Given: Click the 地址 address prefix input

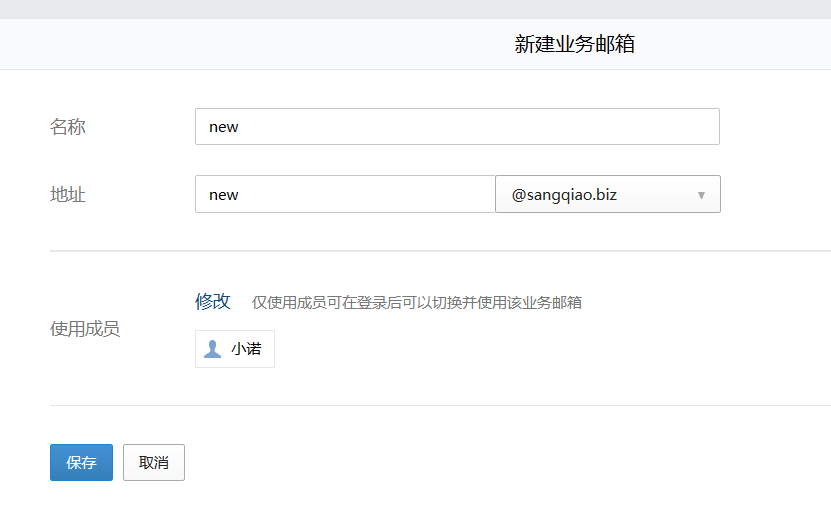Looking at the screenshot, I should pos(345,194).
